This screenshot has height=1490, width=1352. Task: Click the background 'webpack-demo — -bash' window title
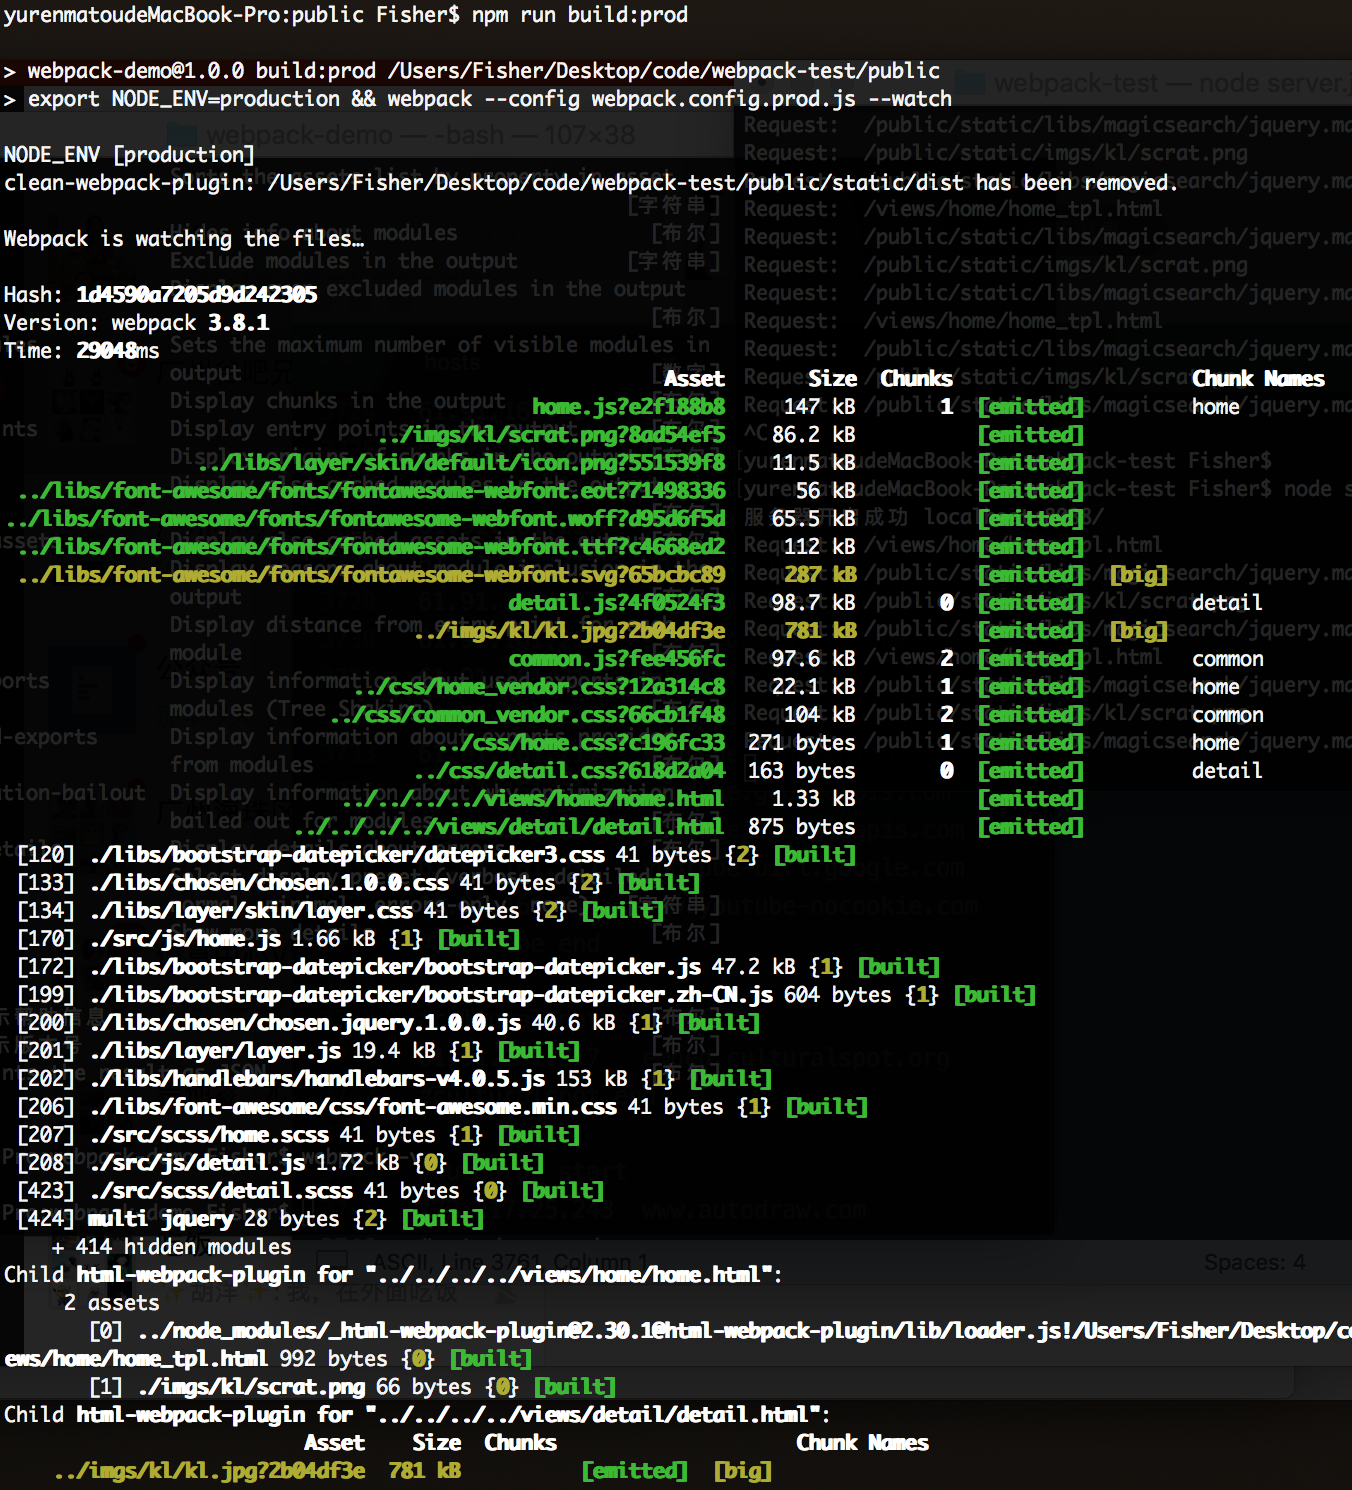[420, 135]
